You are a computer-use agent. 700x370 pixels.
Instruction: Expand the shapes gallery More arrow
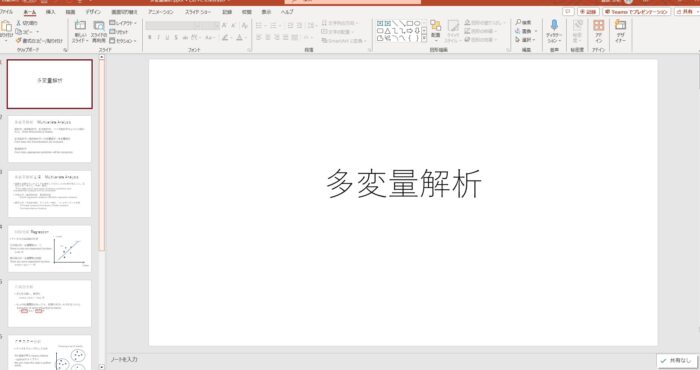pyautogui.click(x=424, y=39)
